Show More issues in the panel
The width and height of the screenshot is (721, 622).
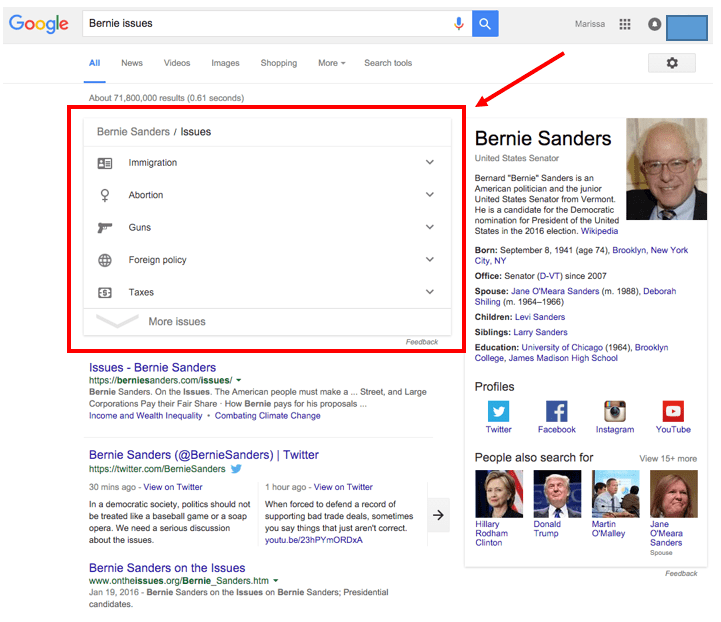point(176,322)
